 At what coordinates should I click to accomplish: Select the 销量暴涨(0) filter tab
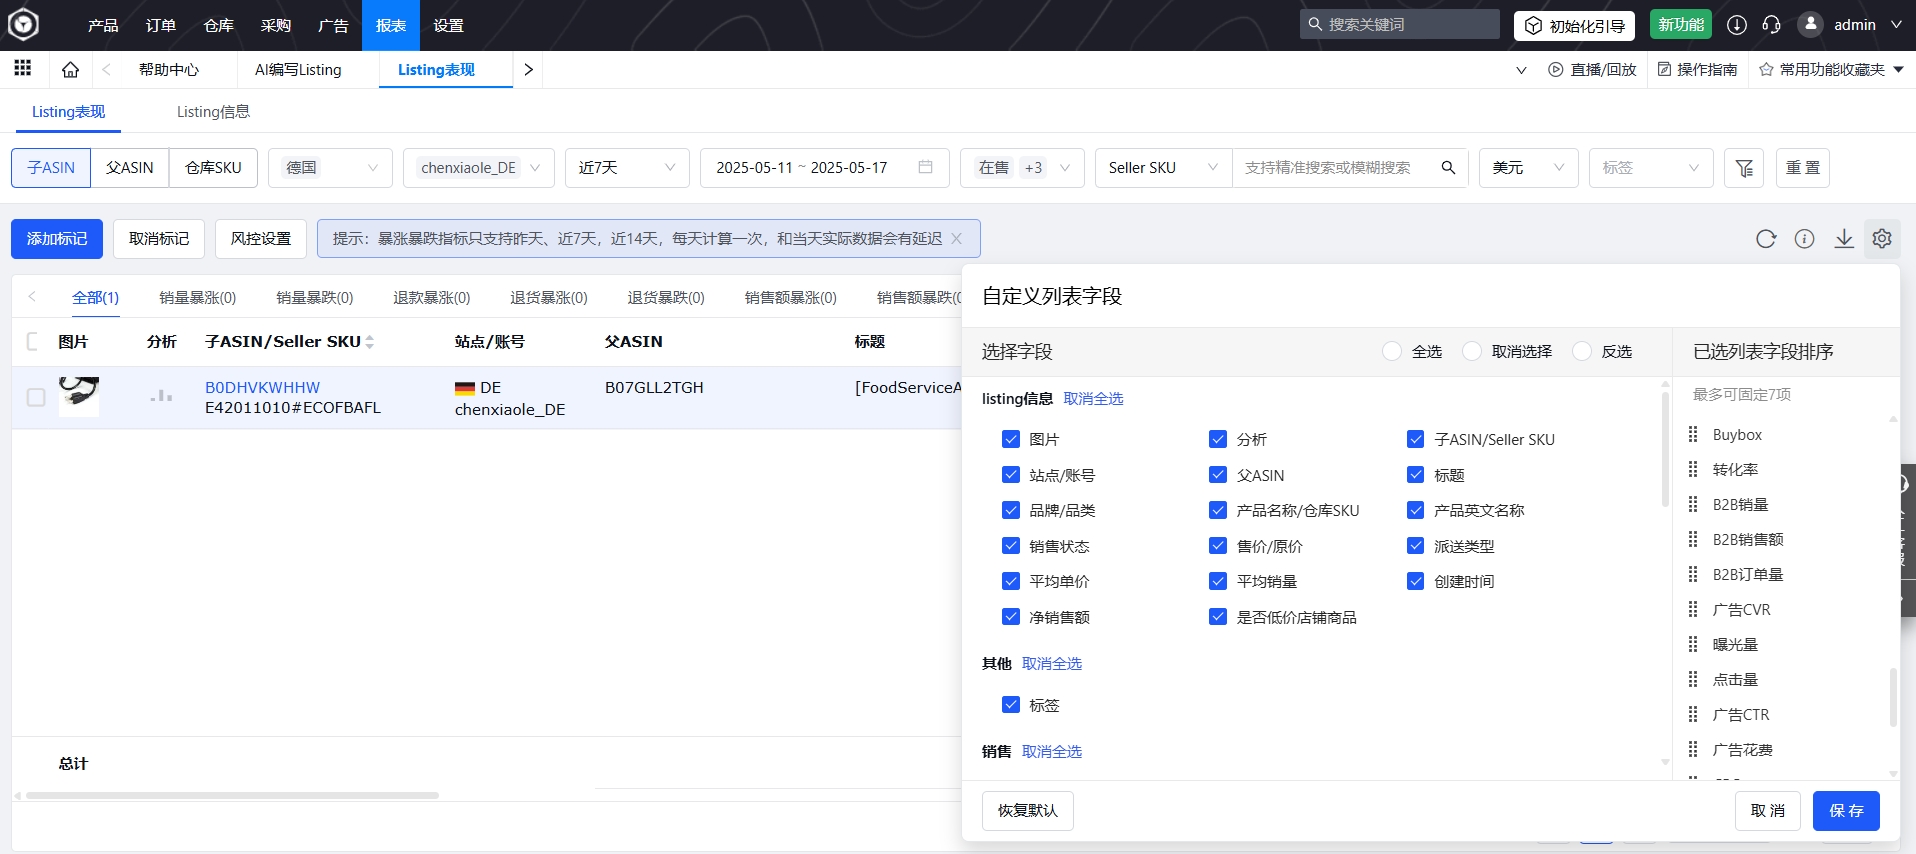click(198, 297)
